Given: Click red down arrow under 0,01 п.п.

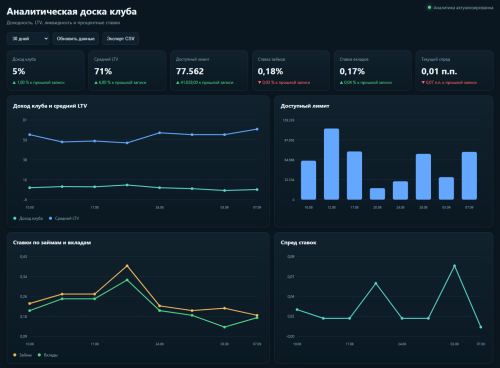Looking at the screenshot, I should pyautogui.click(x=423, y=82).
